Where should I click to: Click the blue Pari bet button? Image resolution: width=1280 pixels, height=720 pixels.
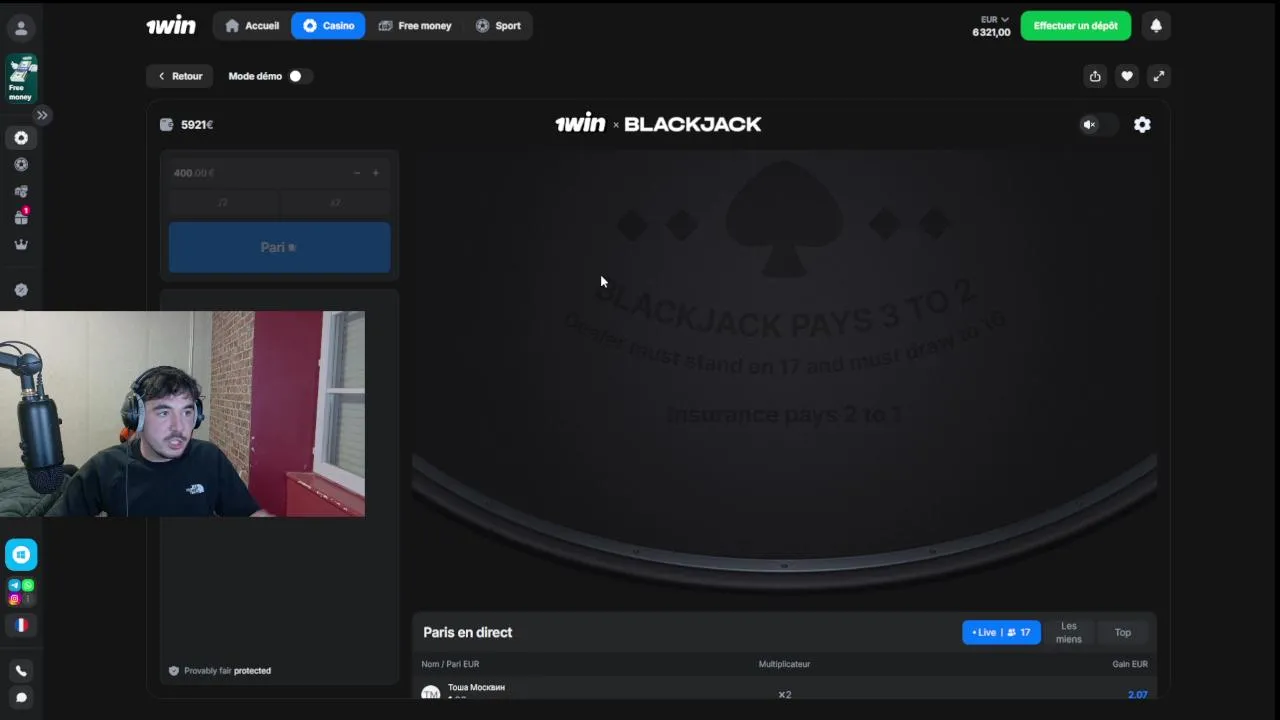pyautogui.click(x=279, y=247)
